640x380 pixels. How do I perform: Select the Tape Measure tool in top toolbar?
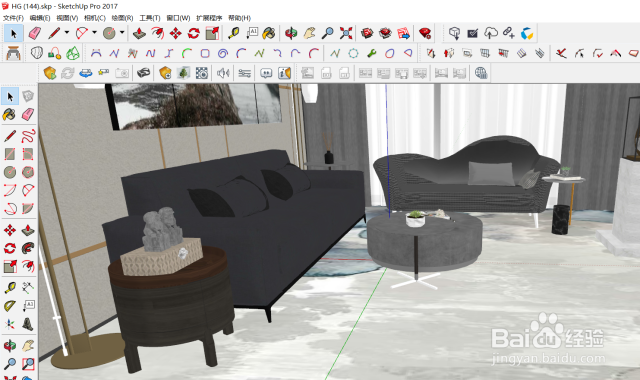tap(233, 33)
